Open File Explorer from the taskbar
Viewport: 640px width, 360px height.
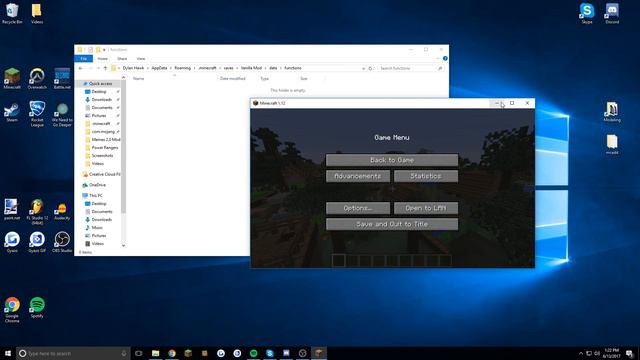pyautogui.click(x=156, y=353)
